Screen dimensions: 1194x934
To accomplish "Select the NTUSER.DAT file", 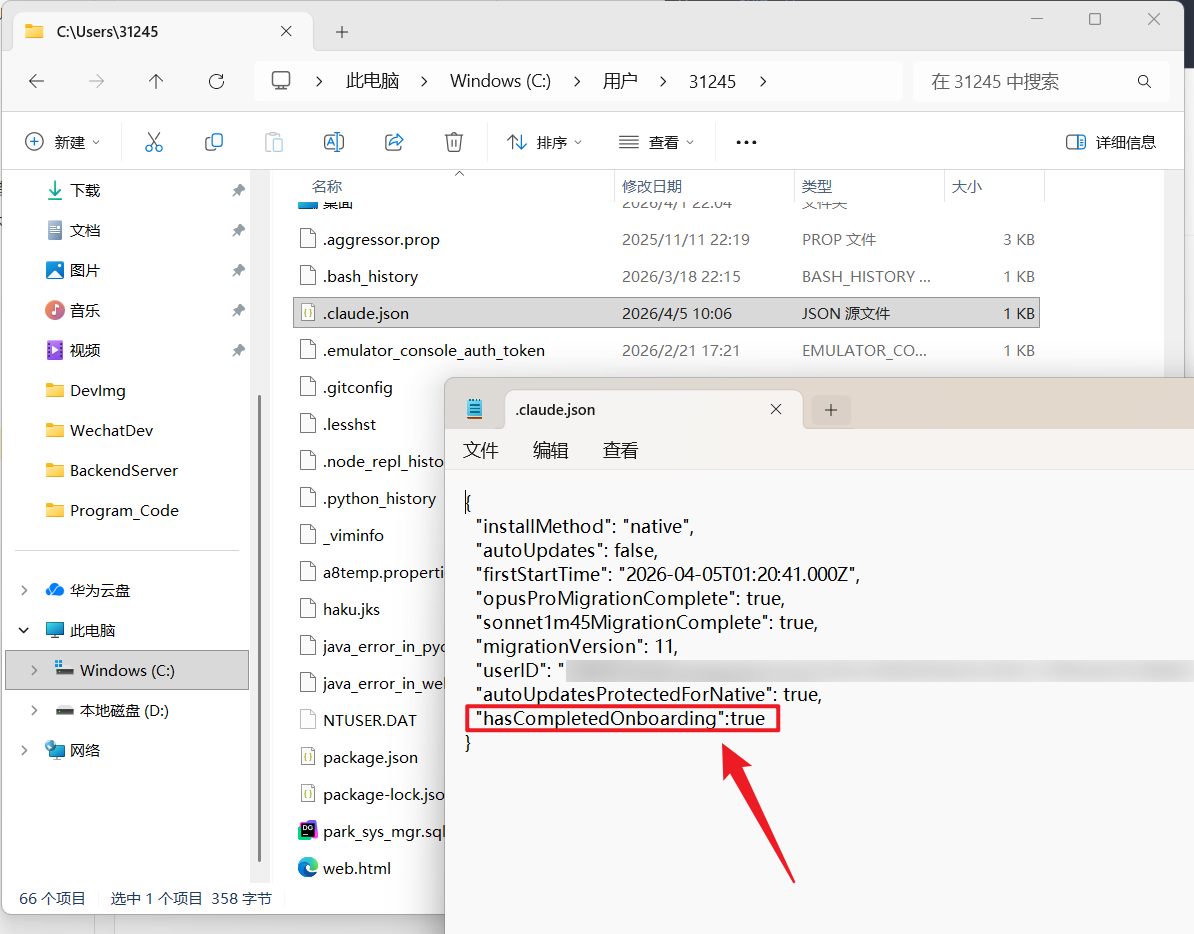I will pyautogui.click(x=369, y=720).
